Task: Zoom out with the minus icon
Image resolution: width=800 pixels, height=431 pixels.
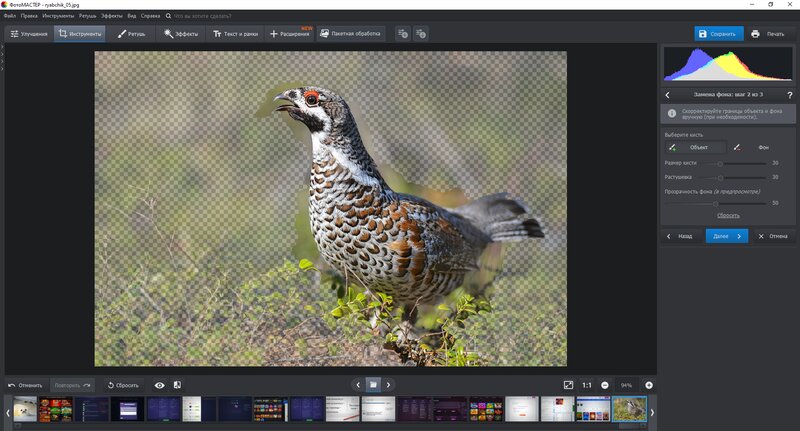Action: click(605, 386)
